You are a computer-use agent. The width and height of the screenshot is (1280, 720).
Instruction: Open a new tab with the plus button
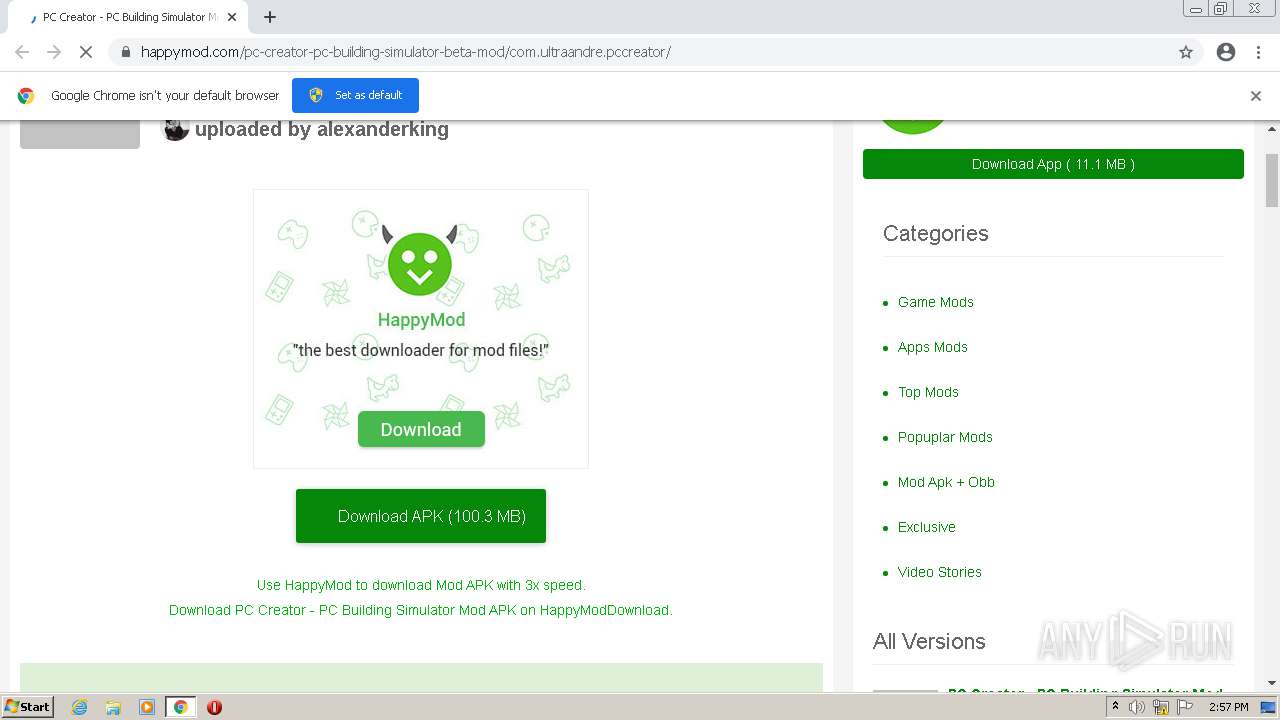(x=270, y=17)
